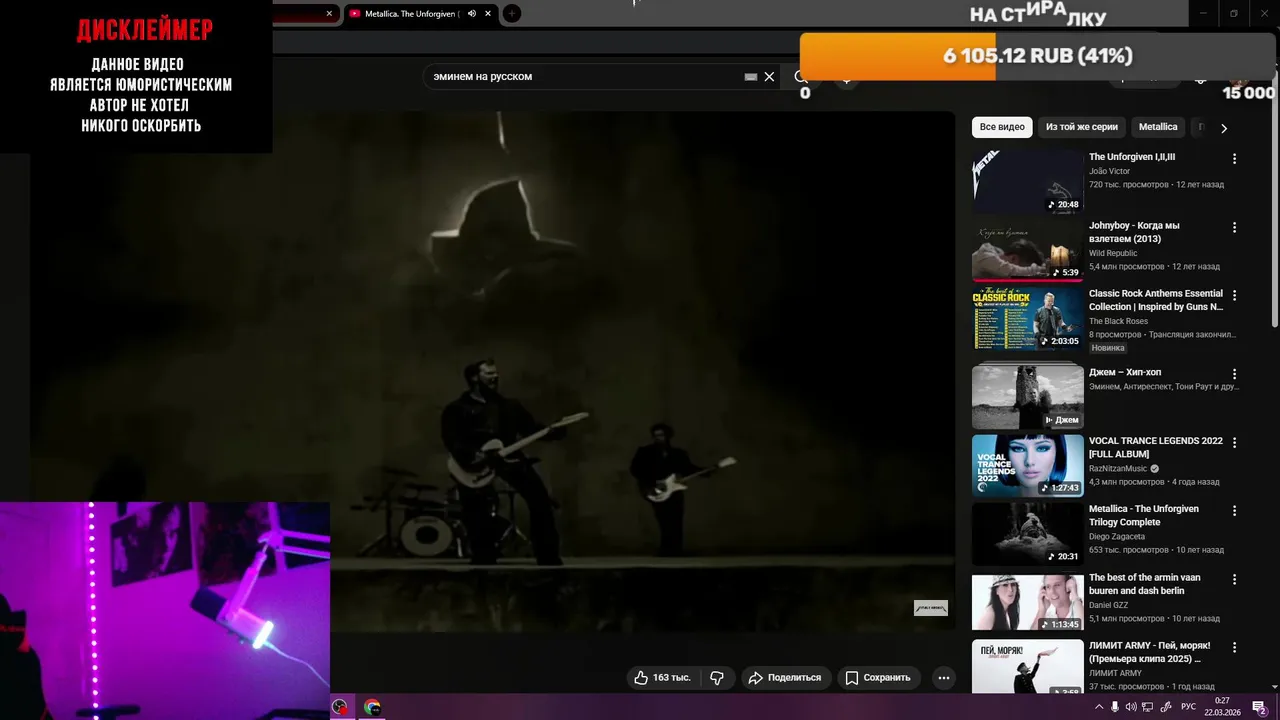Select the Из той же серии filter chip
The image size is (1280, 720).
point(1082,127)
